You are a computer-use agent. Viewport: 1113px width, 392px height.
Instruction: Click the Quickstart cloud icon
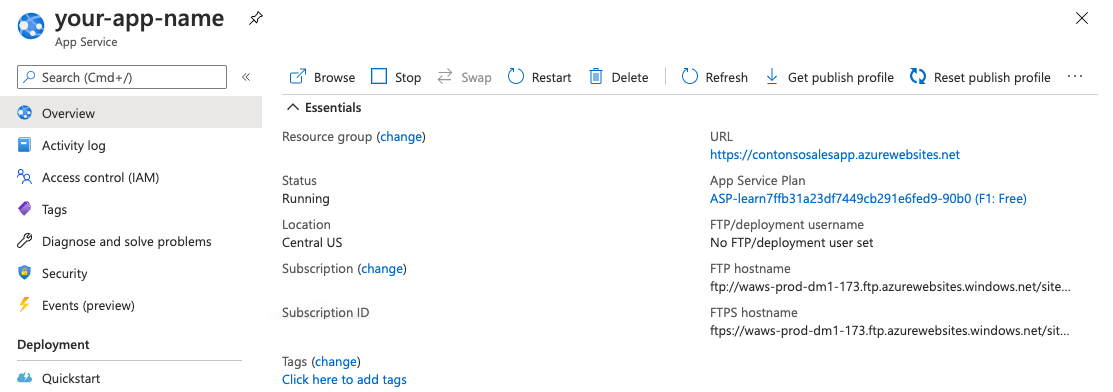coord(25,379)
